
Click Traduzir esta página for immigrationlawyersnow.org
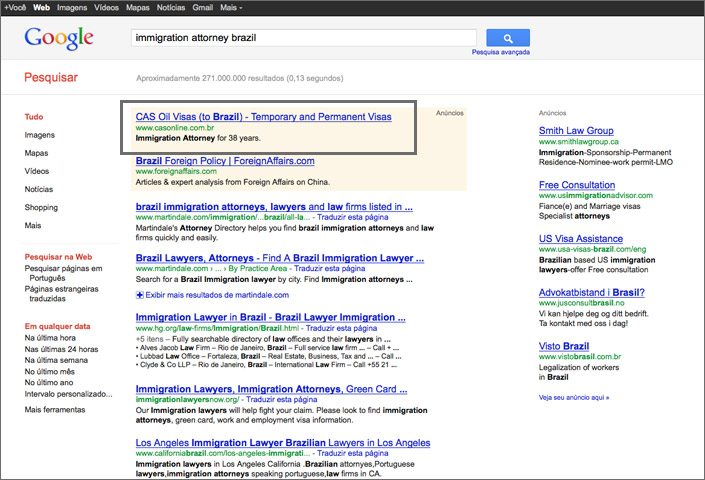pos(281,400)
